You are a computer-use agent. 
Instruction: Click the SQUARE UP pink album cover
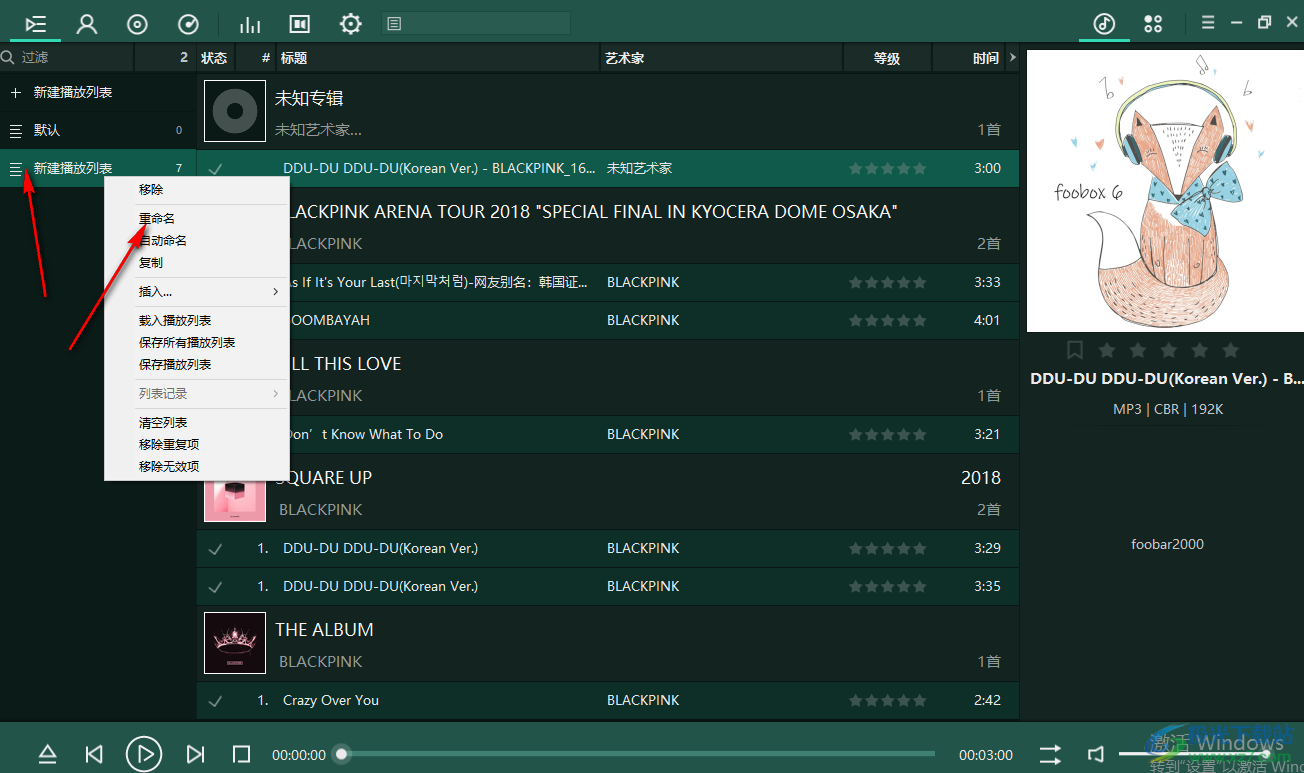click(x=235, y=501)
